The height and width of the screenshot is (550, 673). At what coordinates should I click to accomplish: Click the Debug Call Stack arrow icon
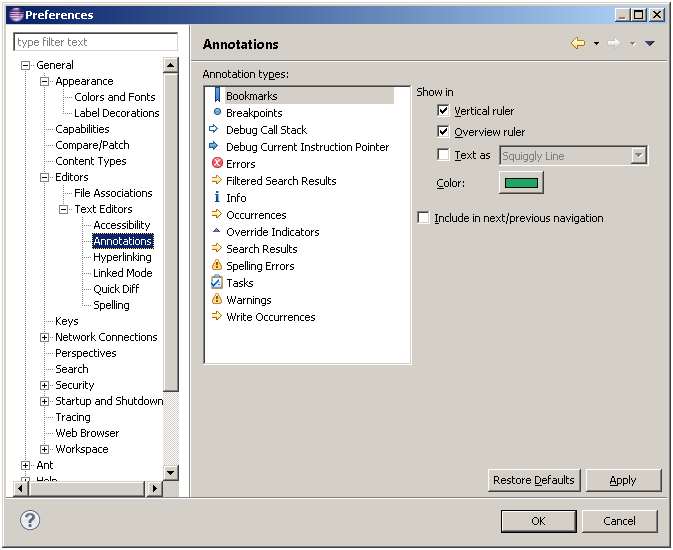pyautogui.click(x=213, y=128)
